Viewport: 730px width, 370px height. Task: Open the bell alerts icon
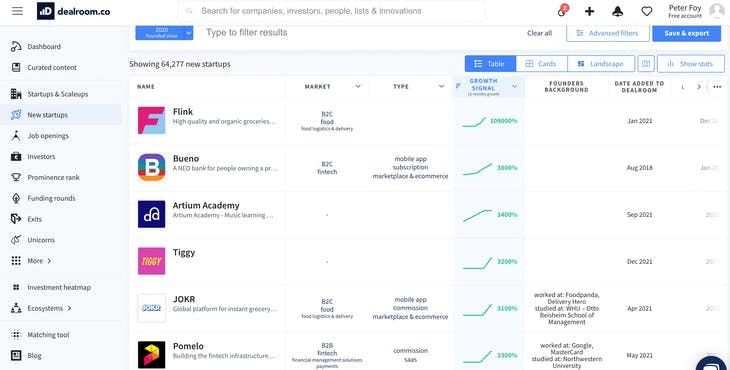[617, 11]
